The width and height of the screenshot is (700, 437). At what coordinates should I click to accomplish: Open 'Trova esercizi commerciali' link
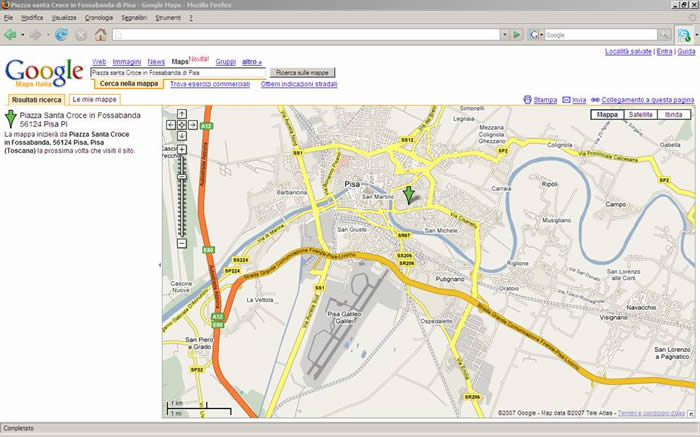point(210,84)
